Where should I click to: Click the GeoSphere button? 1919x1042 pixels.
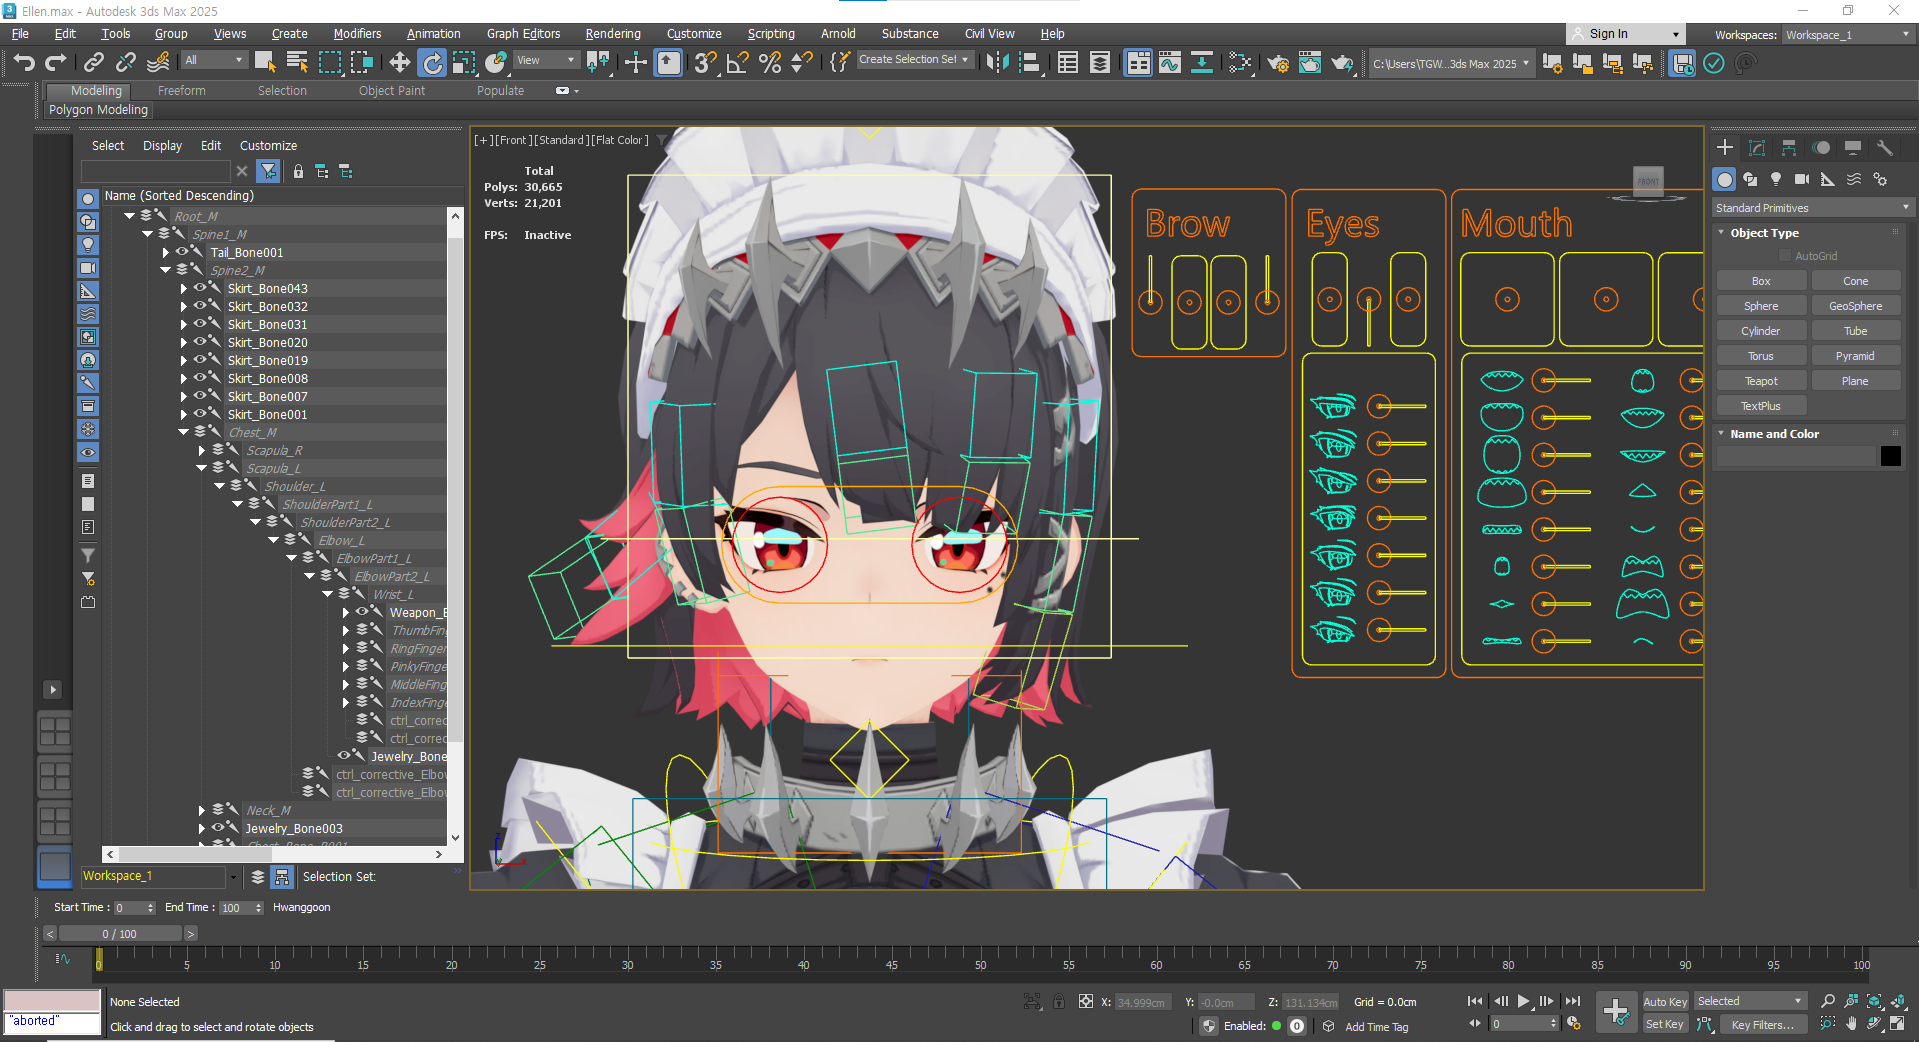tap(1855, 306)
